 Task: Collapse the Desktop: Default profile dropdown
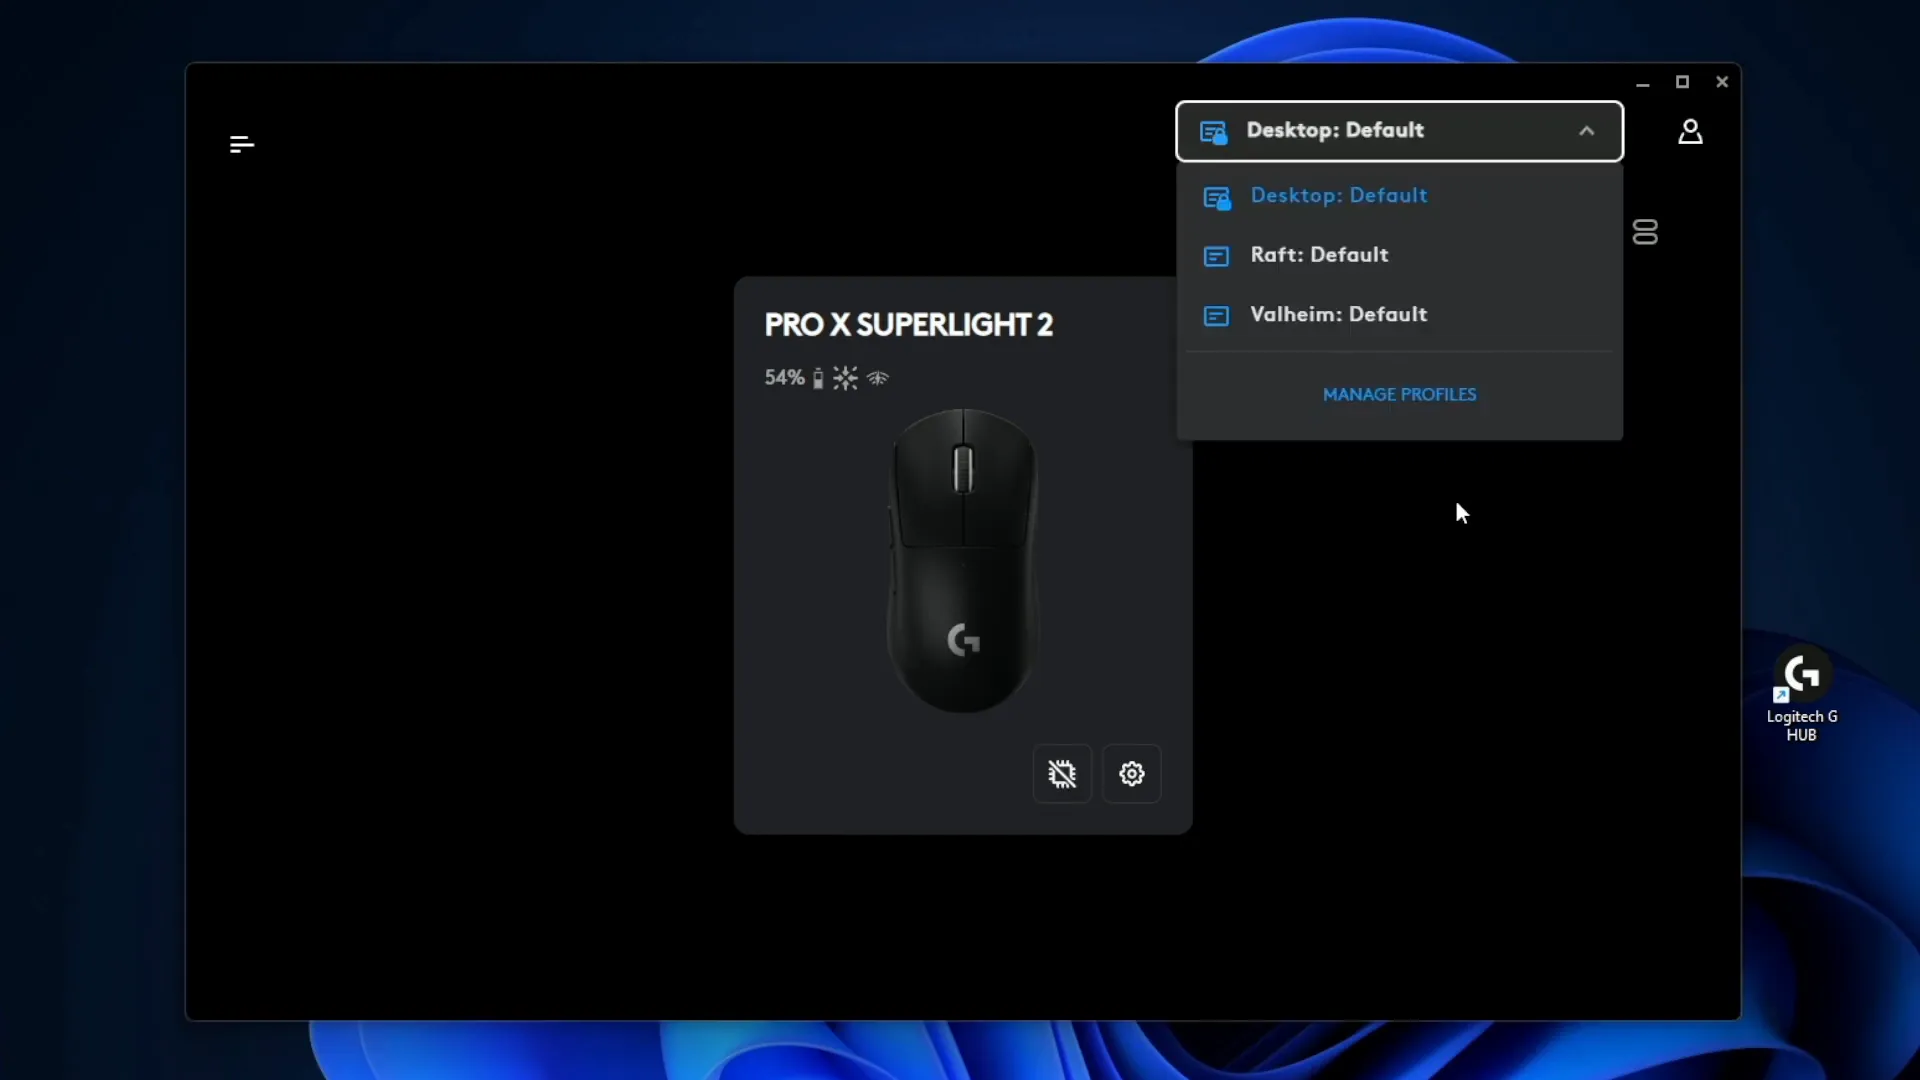coord(1586,131)
